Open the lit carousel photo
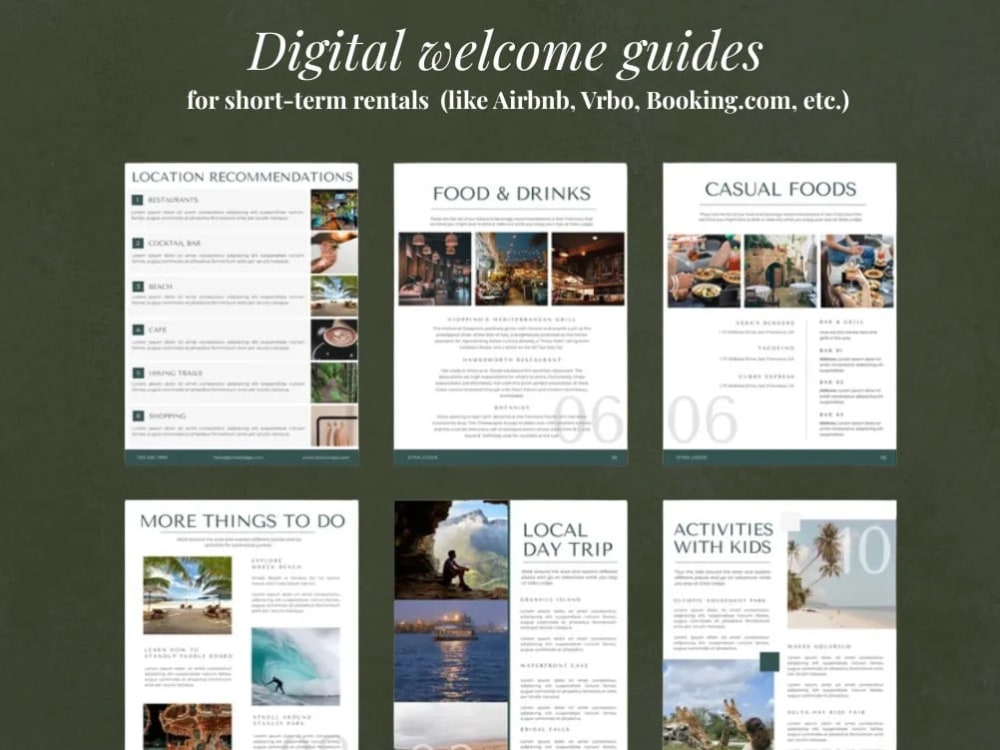Viewport: 1000px width, 750px height. 188,727
